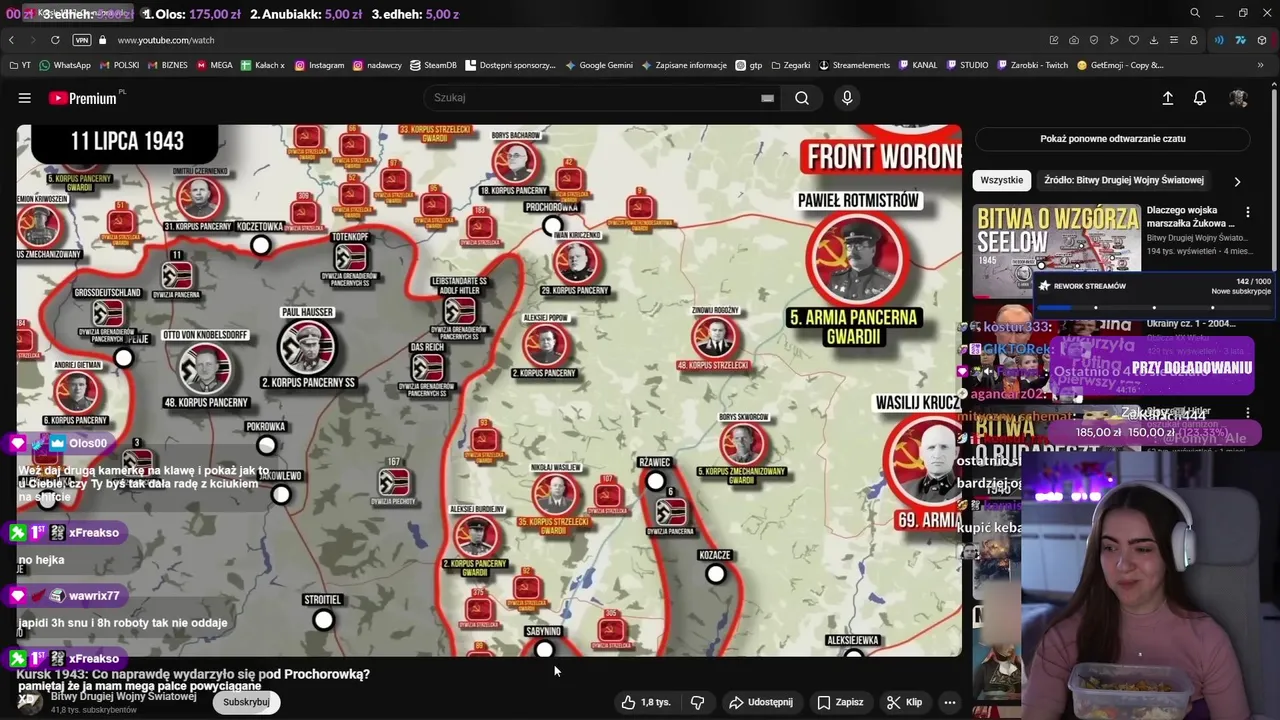
Task: Click the shield protection icon in the address bar
Action: coord(1094,40)
